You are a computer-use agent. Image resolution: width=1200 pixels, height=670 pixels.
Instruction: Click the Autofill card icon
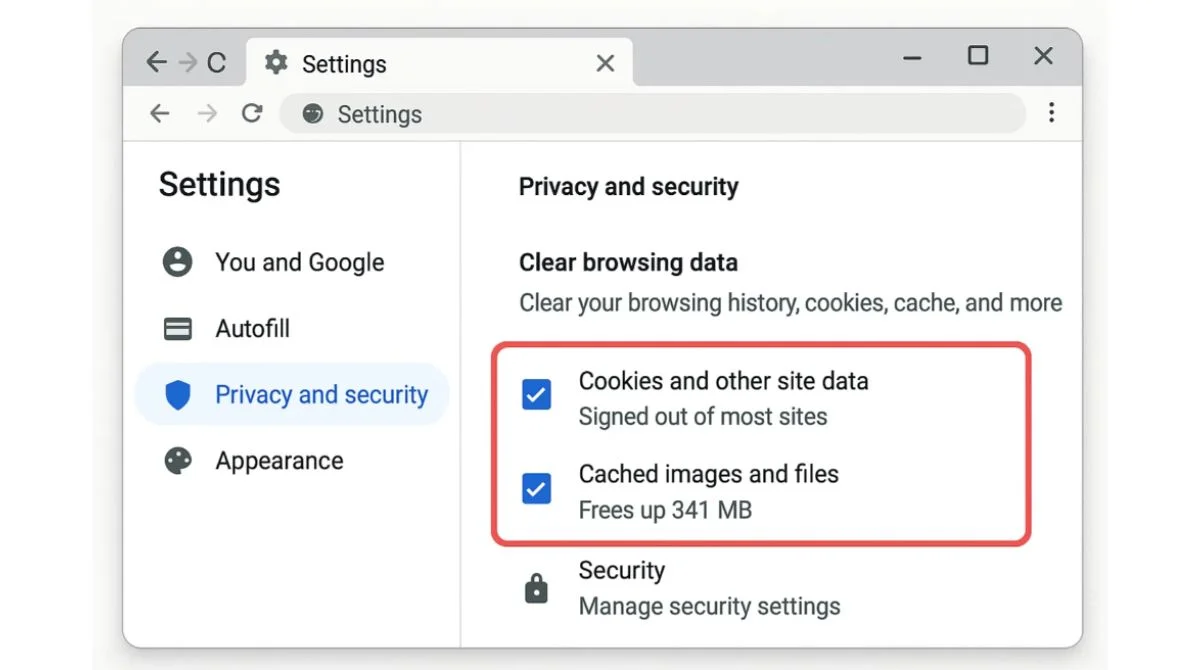178,329
